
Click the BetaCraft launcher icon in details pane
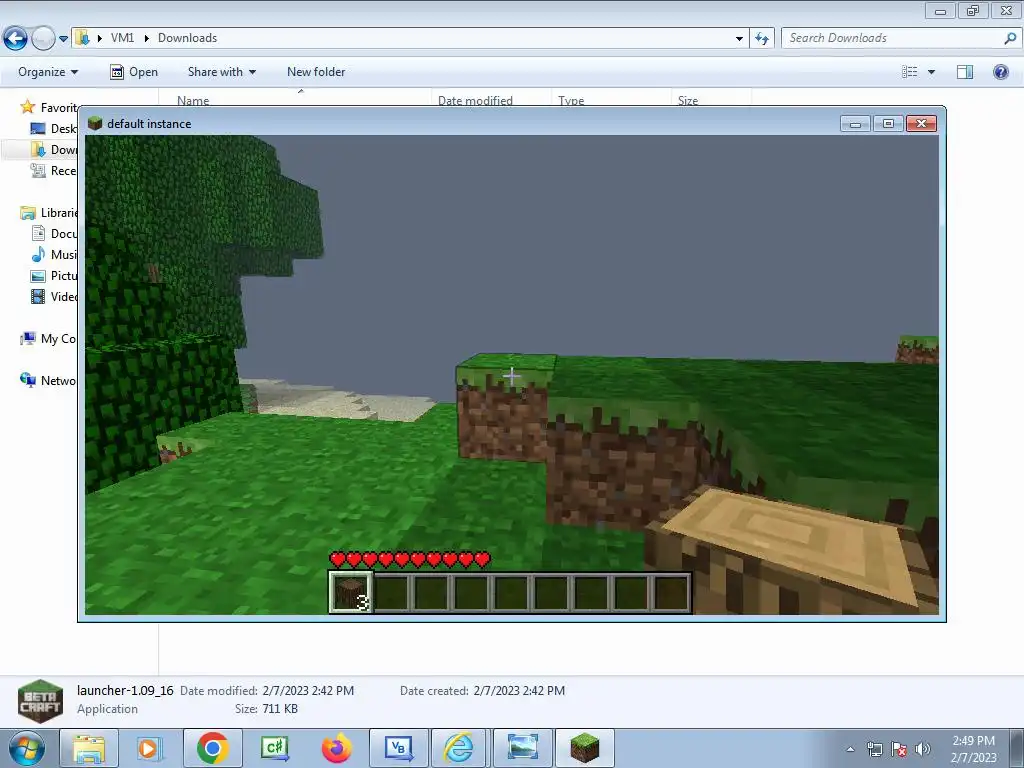pyautogui.click(x=40, y=701)
